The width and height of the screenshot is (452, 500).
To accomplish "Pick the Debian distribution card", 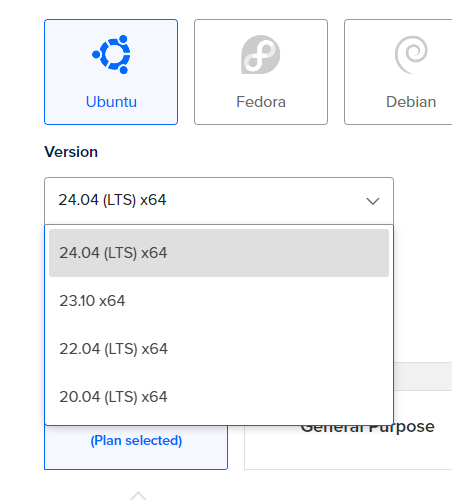I will tap(398, 72).
